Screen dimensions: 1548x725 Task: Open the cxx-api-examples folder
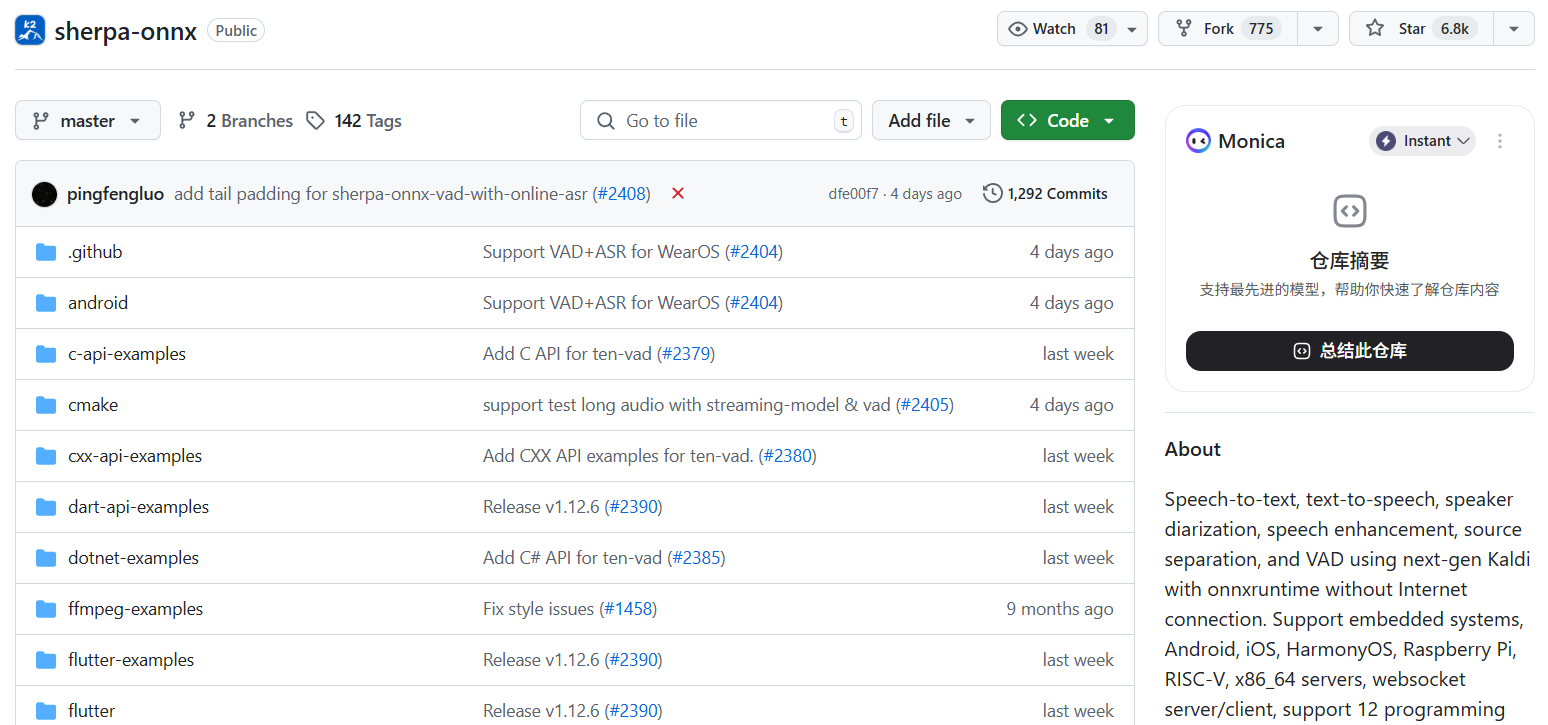pos(135,456)
